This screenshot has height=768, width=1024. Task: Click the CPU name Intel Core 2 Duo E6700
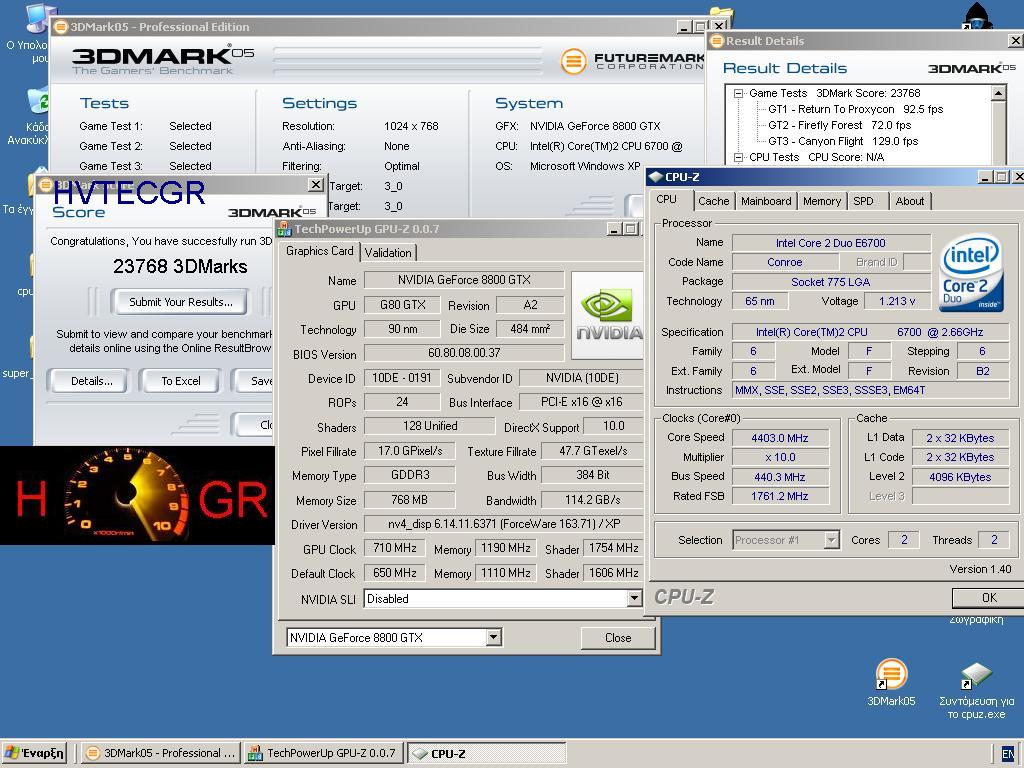pyautogui.click(x=831, y=243)
